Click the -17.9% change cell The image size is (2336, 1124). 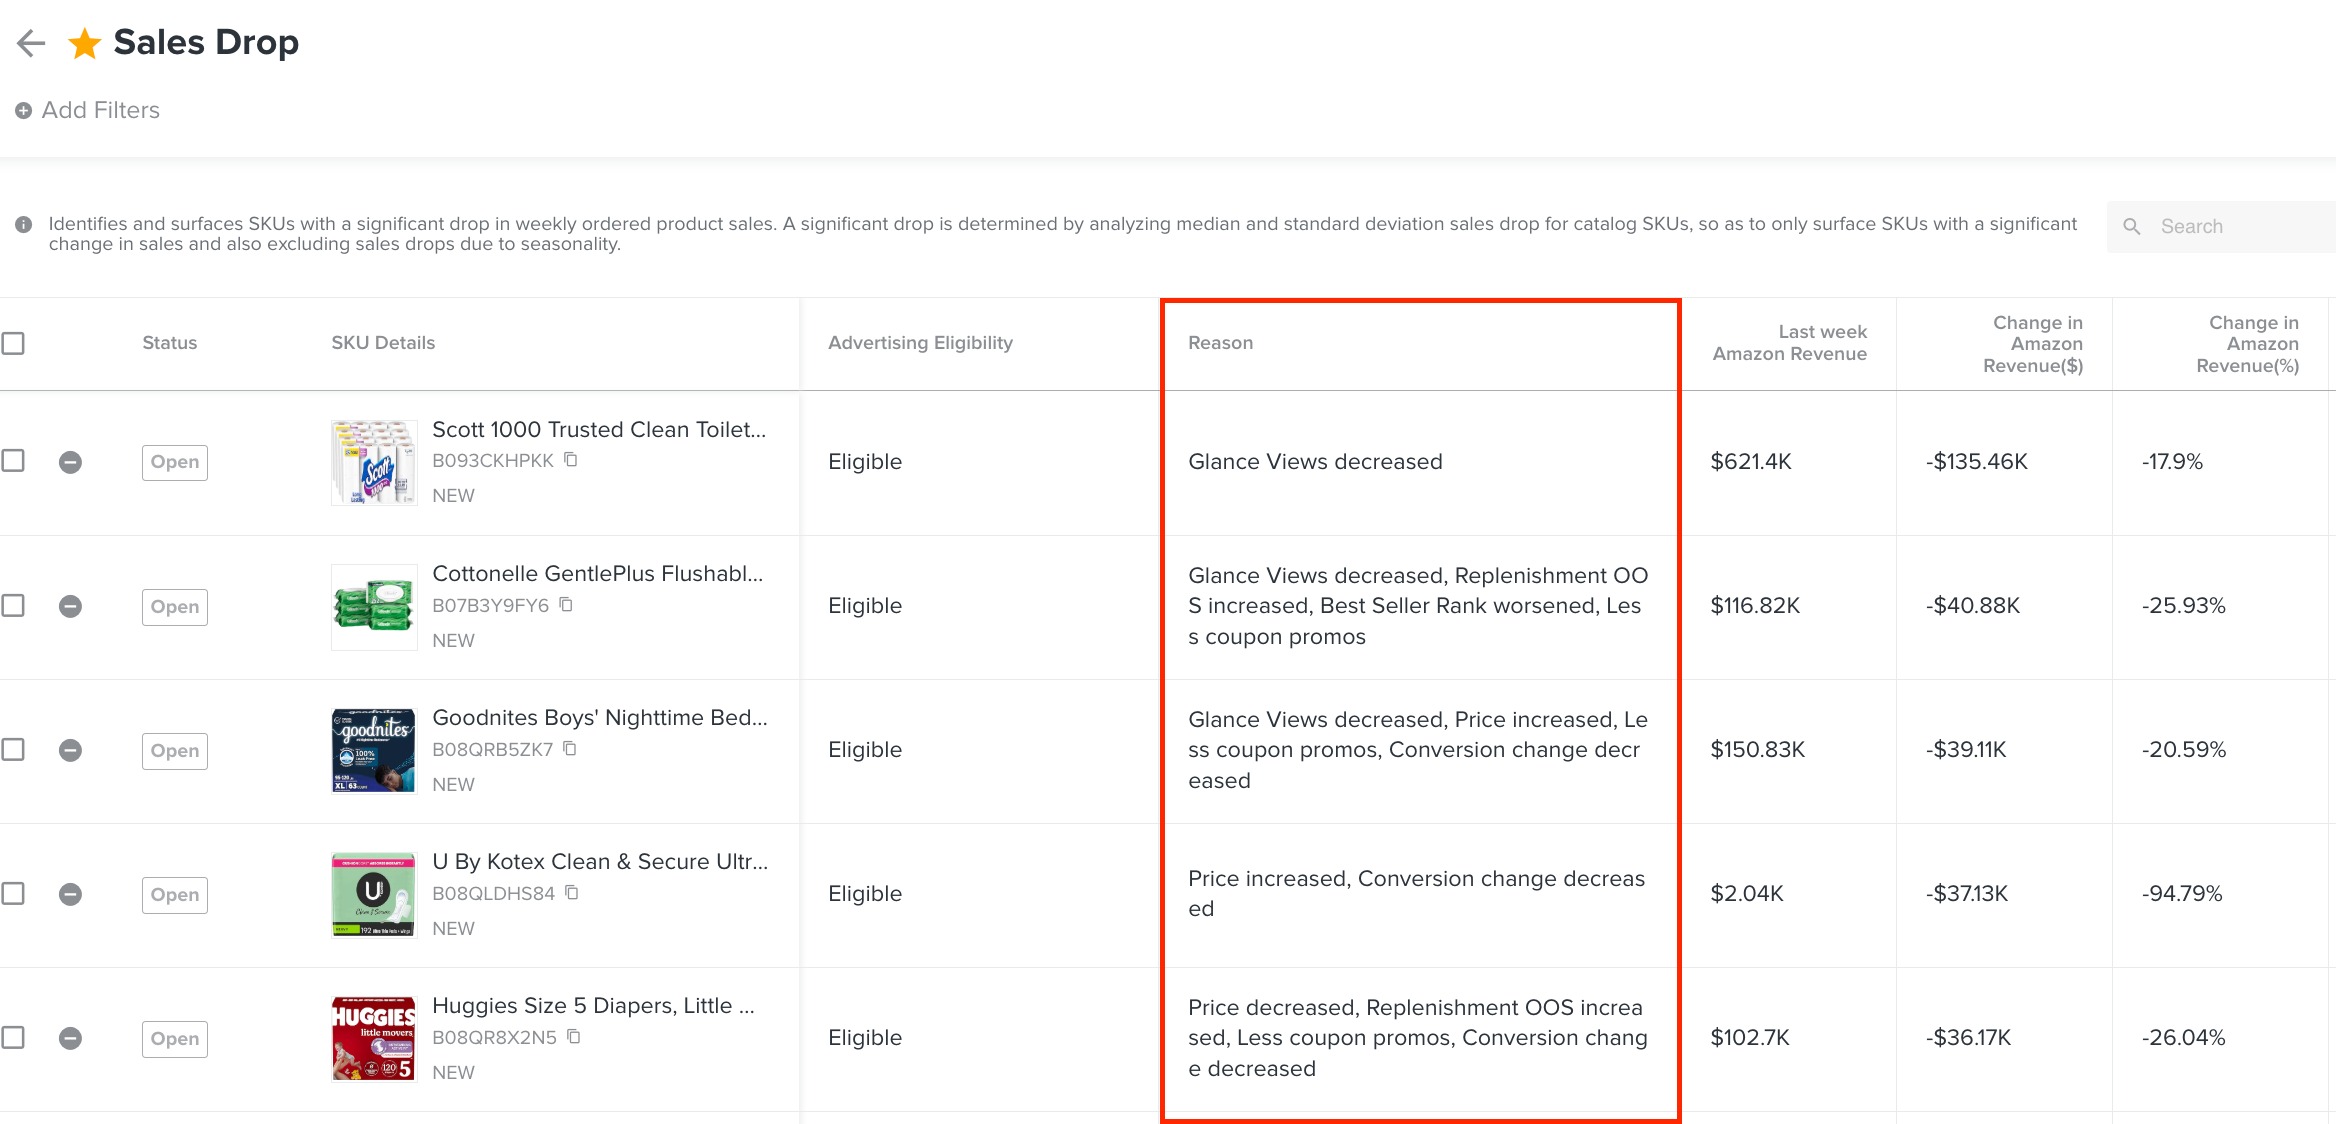point(2172,462)
